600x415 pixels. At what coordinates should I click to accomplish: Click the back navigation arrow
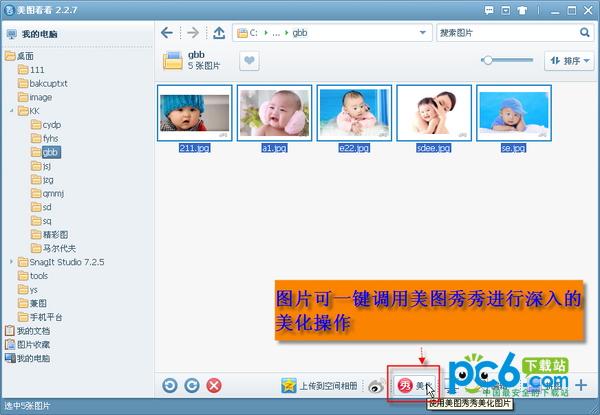167,33
